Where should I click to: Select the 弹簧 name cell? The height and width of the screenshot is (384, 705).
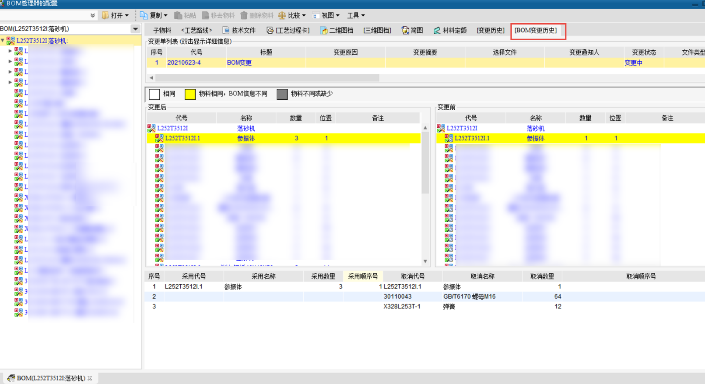point(449,307)
